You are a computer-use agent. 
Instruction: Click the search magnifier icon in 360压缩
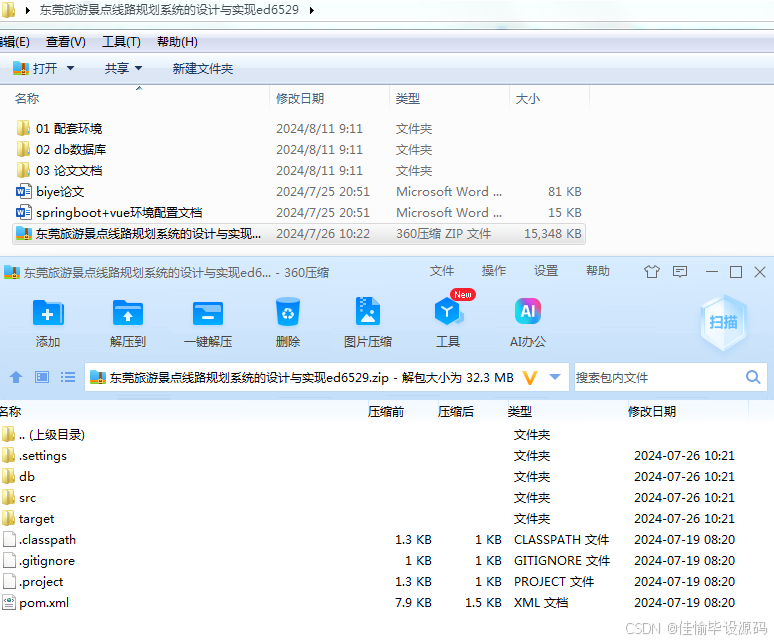click(x=753, y=378)
